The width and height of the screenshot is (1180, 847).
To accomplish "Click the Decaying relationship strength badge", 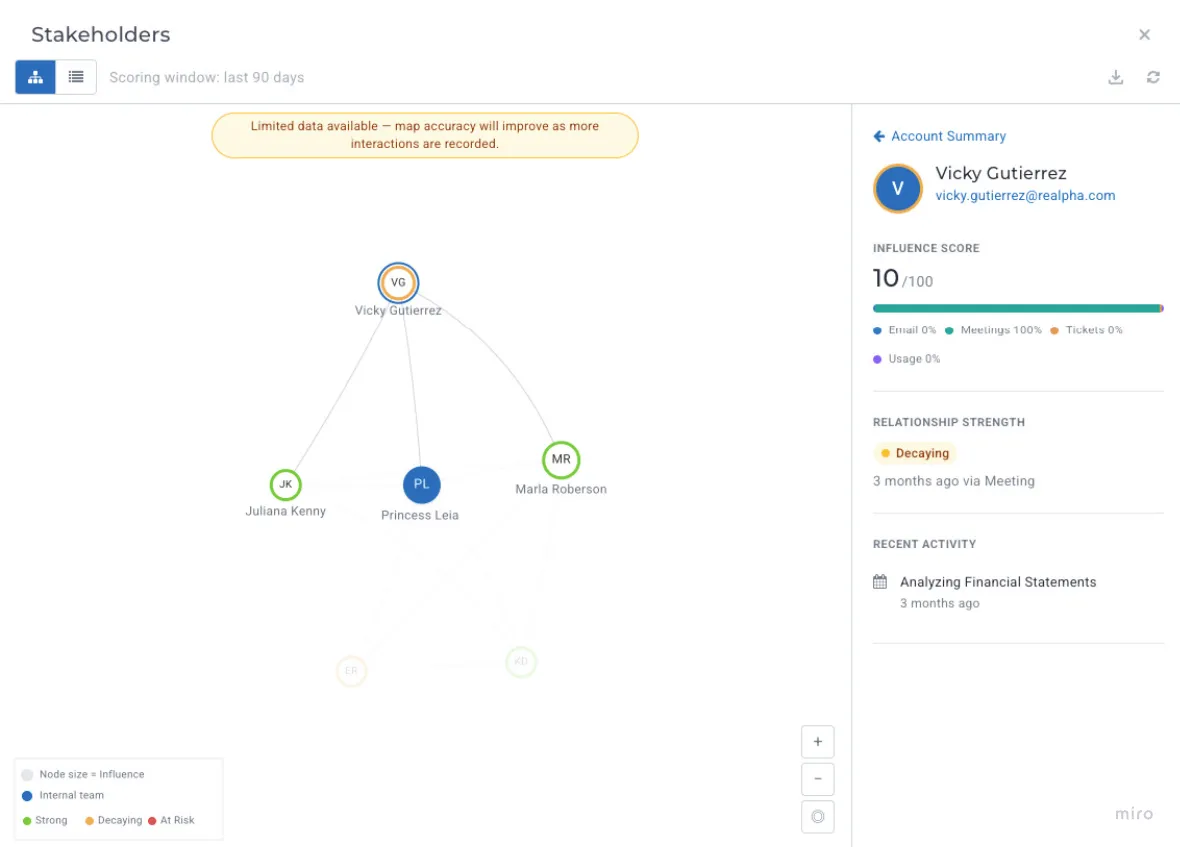I will tap(915, 454).
